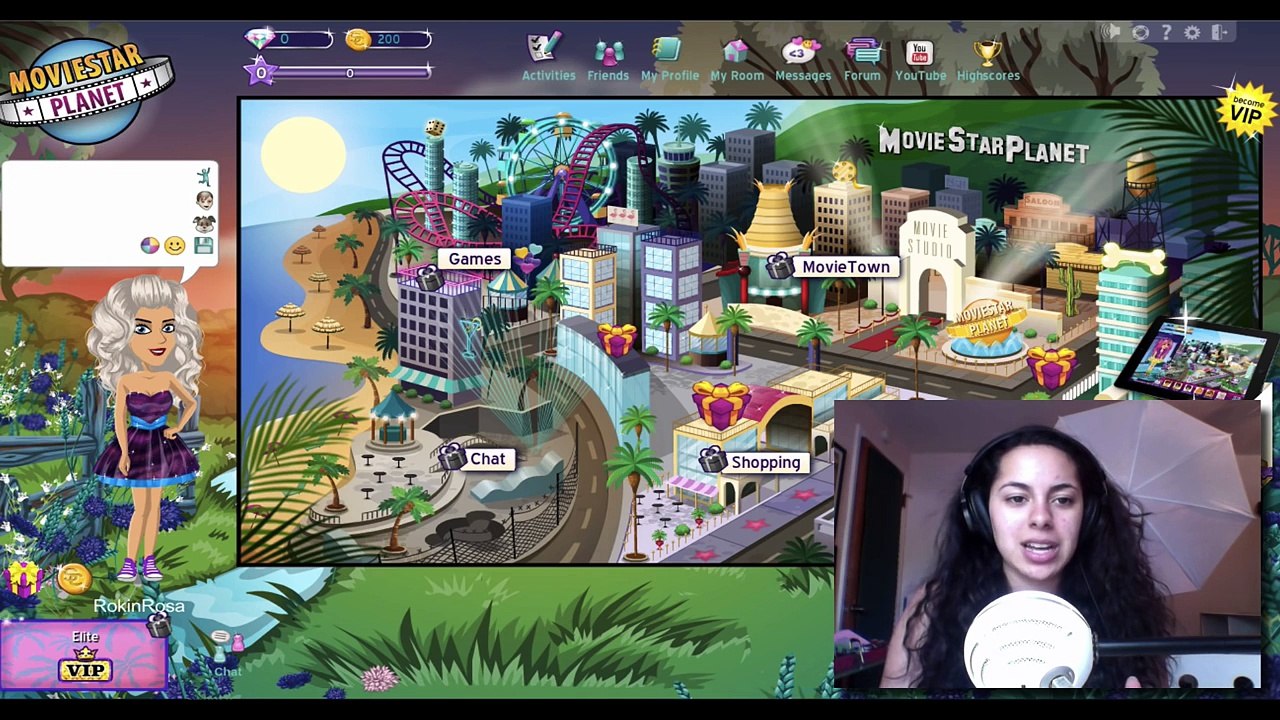This screenshot has width=1280, height=720.
Task: Click the lifebuoy safety icon
Action: point(1140,33)
